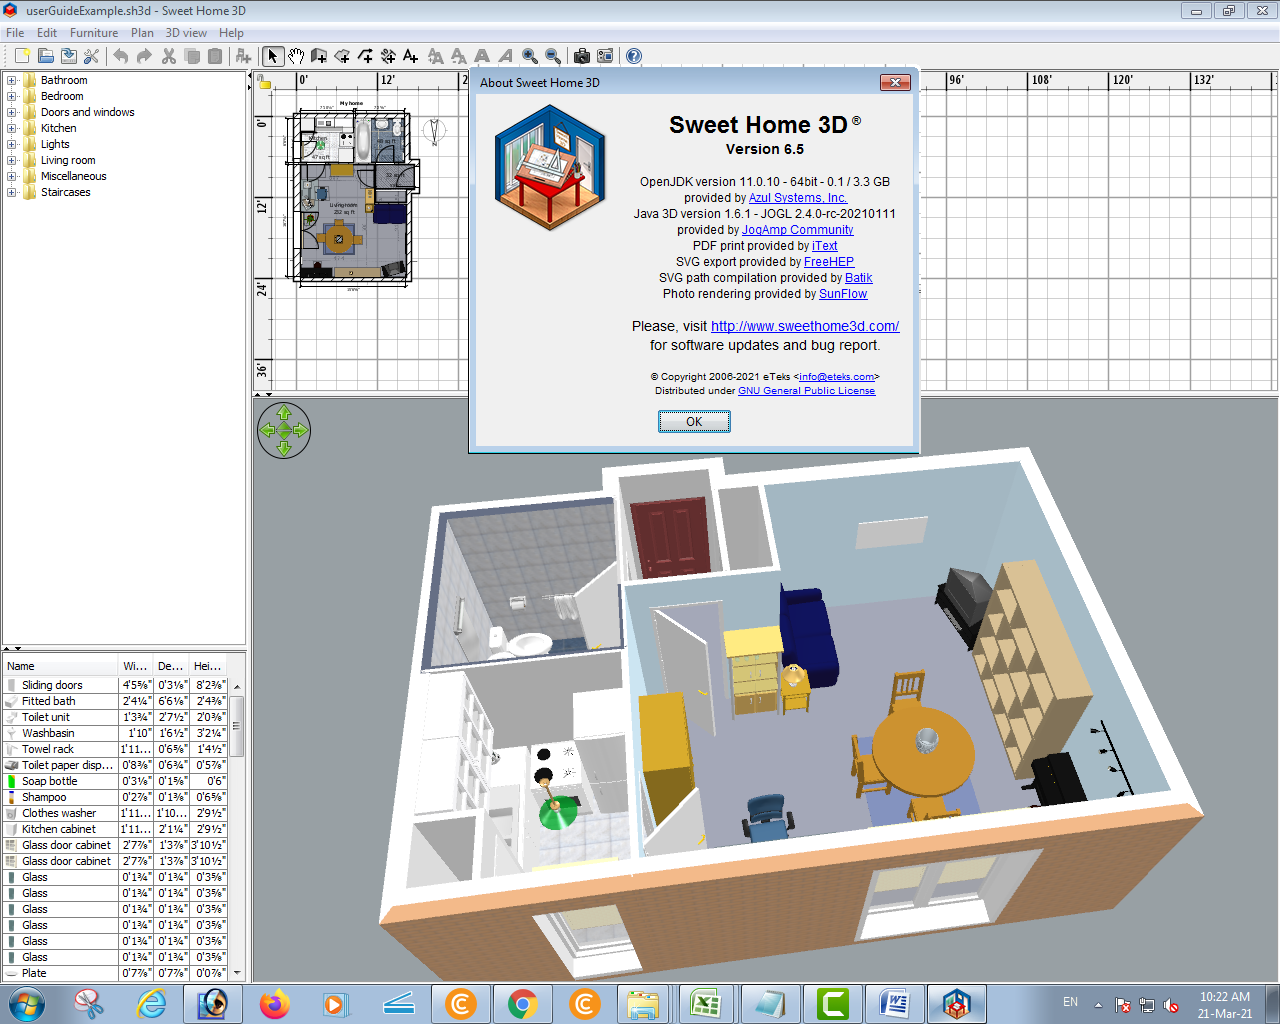This screenshot has height=1024, width=1280.
Task: Click the Undo arrow in the toolbar
Action: [x=121, y=56]
